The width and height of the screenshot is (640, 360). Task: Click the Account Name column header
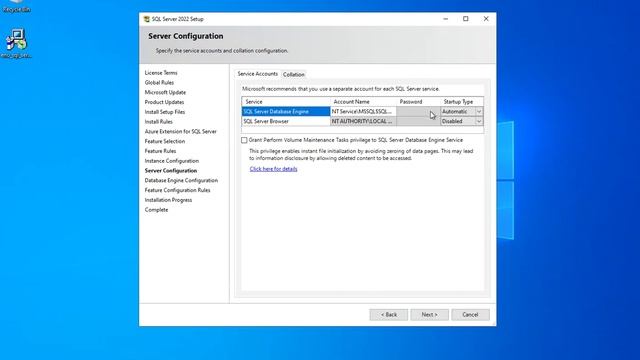[x=363, y=102]
